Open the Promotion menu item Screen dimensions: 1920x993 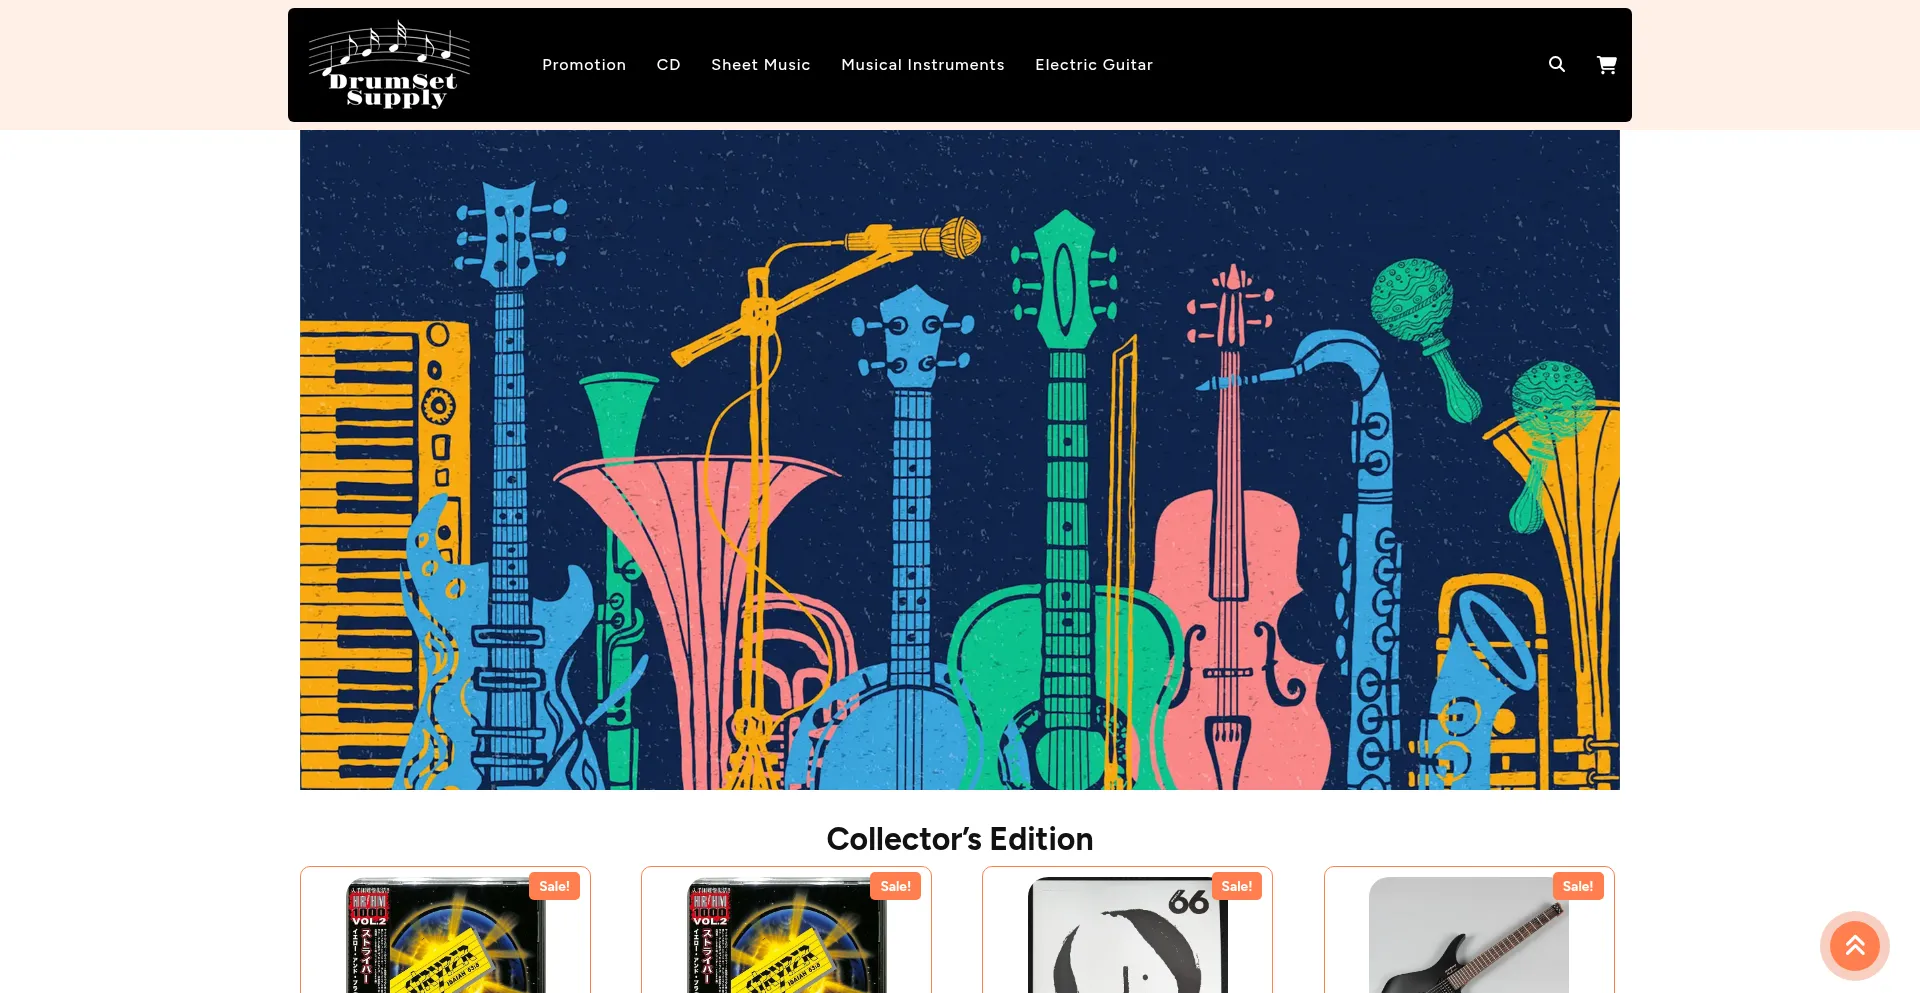[584, 65]
